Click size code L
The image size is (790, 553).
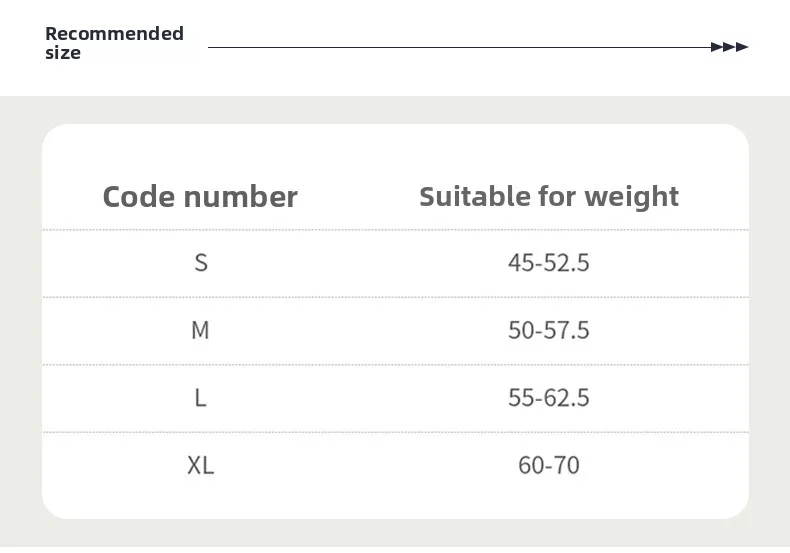coord(201,398)
